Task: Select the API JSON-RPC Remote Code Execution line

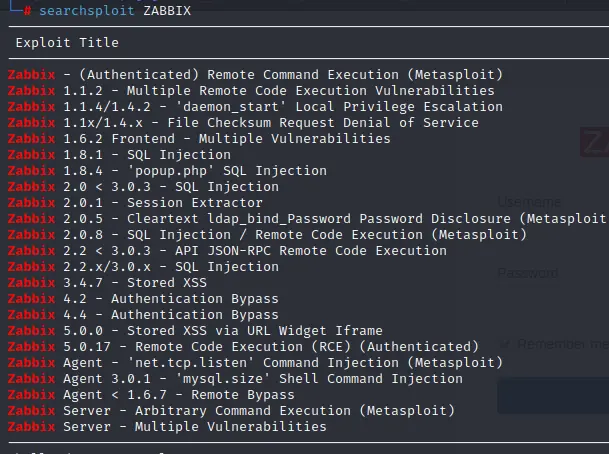Action: (x=227, y=250)
